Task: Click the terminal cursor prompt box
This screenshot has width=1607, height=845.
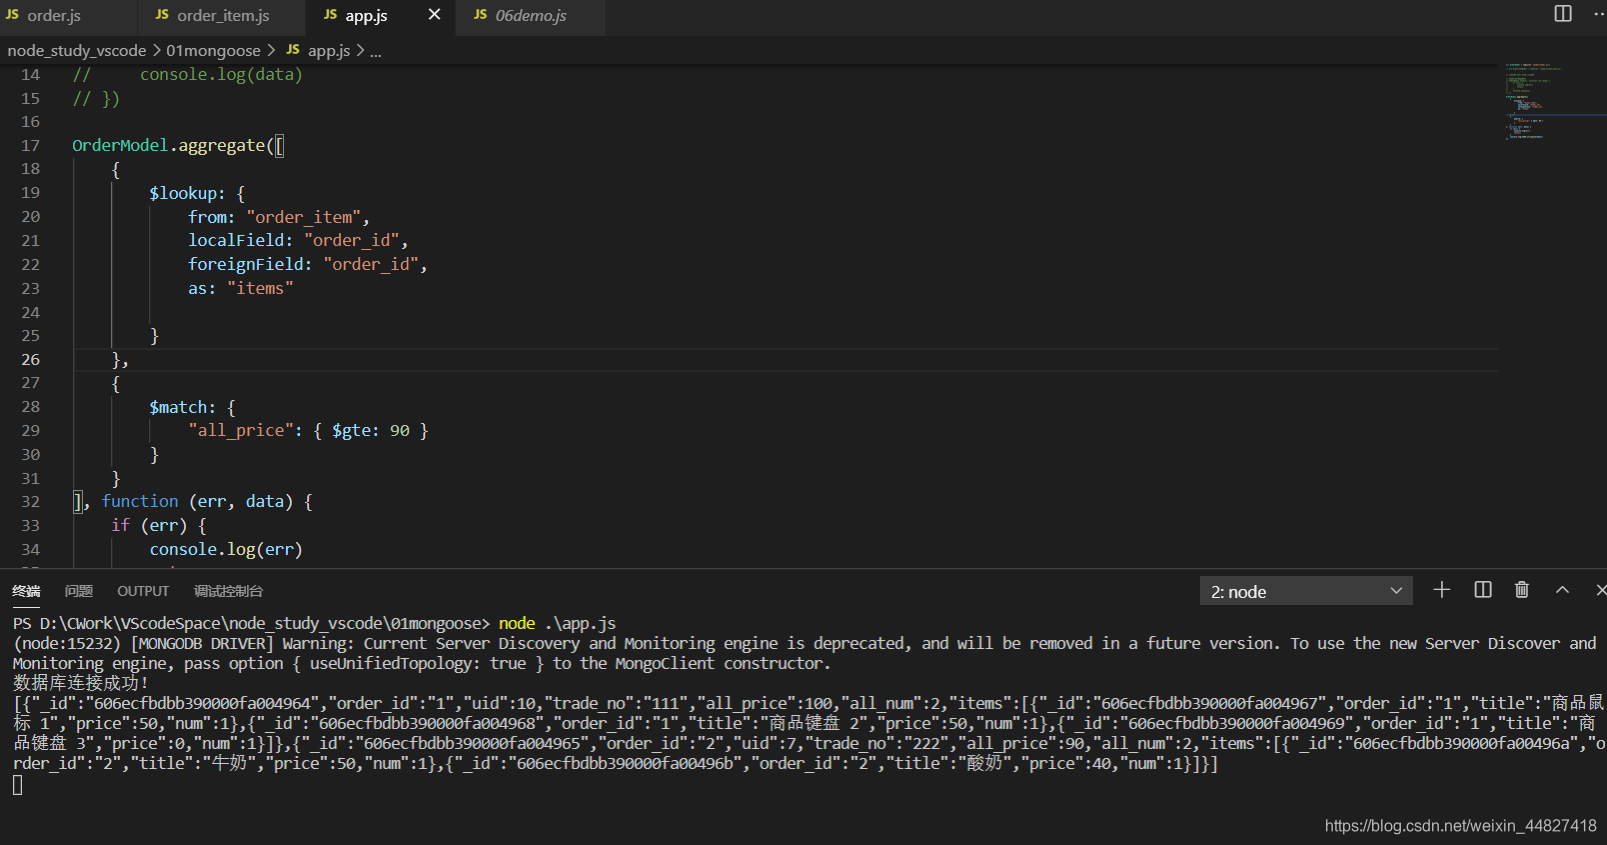Action: (x=18, y=785)
